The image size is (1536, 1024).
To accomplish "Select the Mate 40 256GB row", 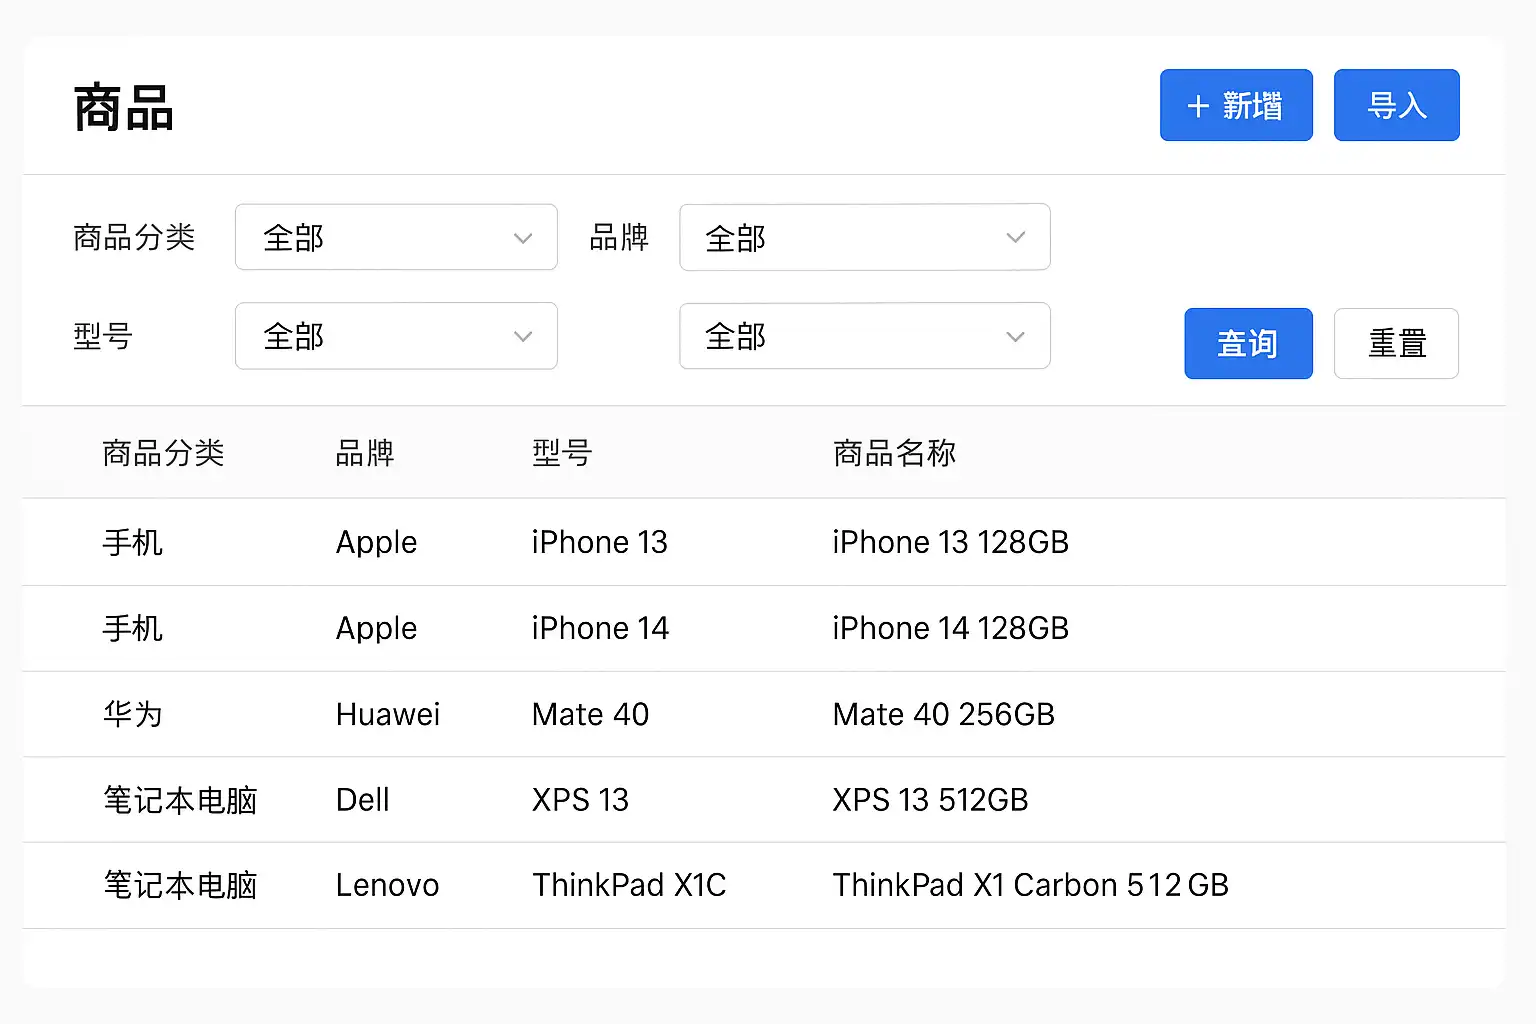I will point(943,714).
